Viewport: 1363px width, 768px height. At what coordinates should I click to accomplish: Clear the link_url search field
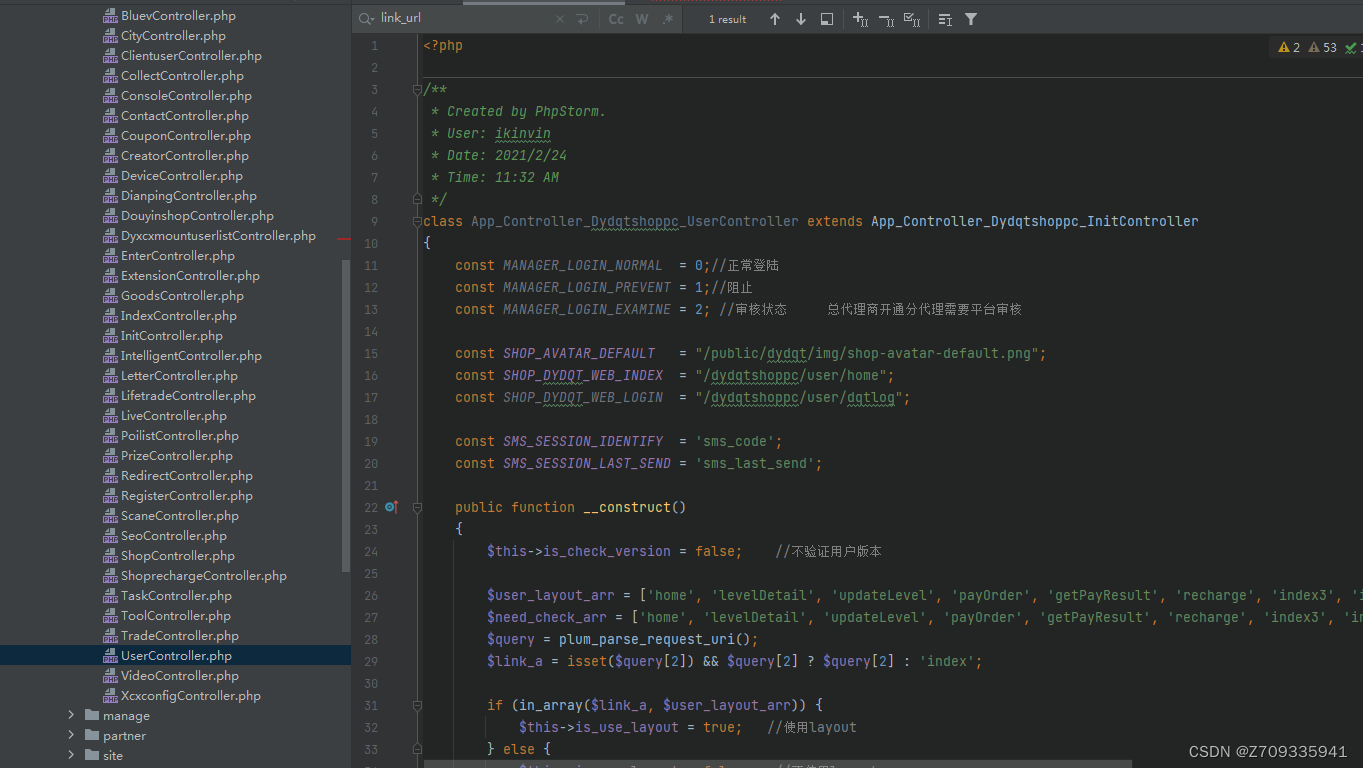click(561, 19)
